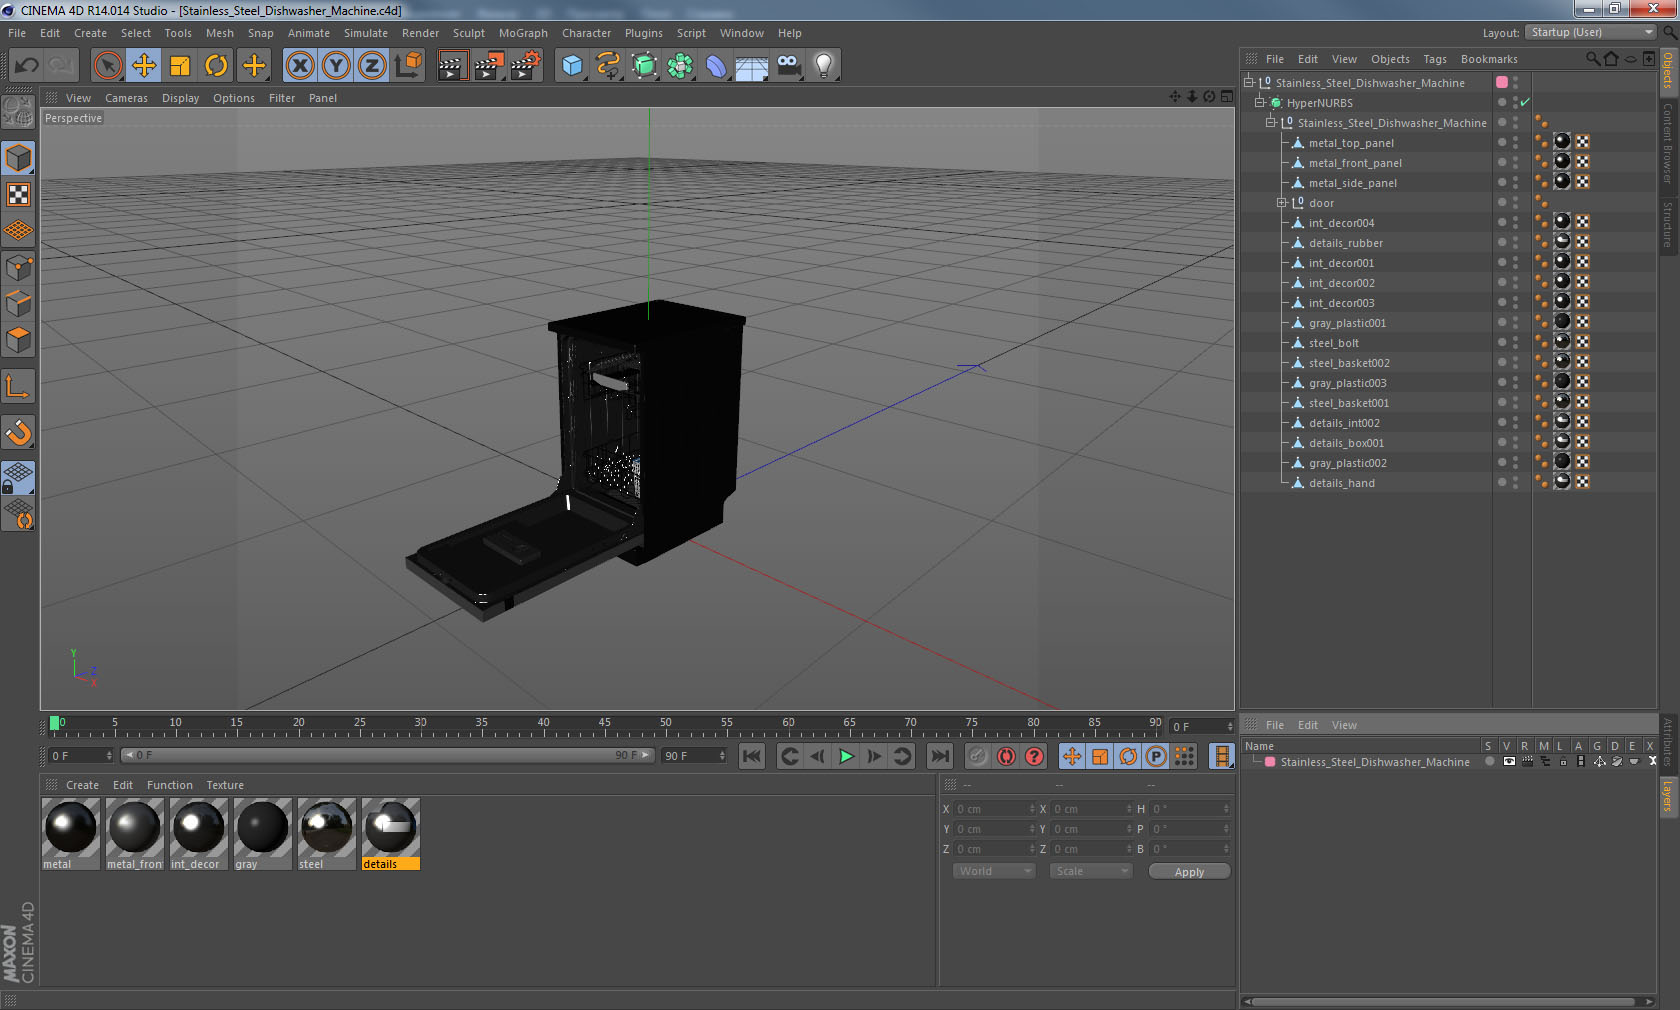Open the HyperNURBS generator icon

[644, 66]
